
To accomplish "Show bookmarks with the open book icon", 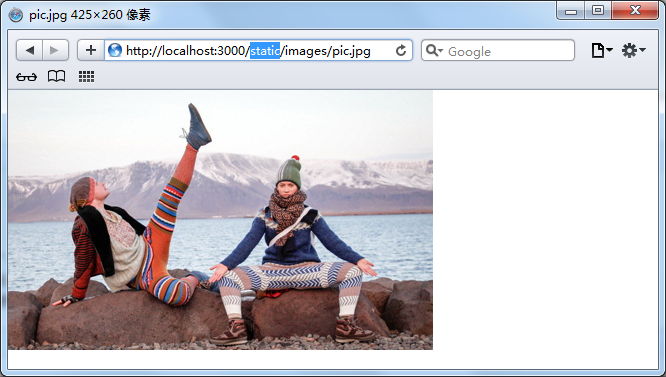I will click(56, 76).
